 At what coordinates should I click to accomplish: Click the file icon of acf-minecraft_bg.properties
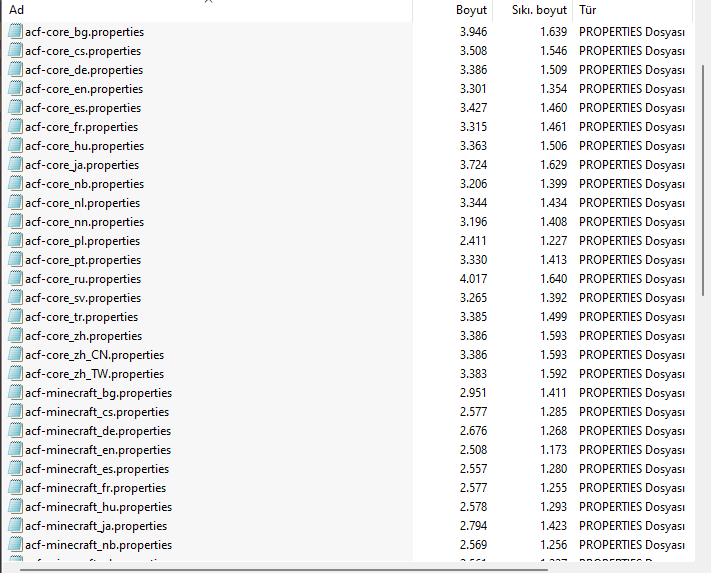point(15,392)
